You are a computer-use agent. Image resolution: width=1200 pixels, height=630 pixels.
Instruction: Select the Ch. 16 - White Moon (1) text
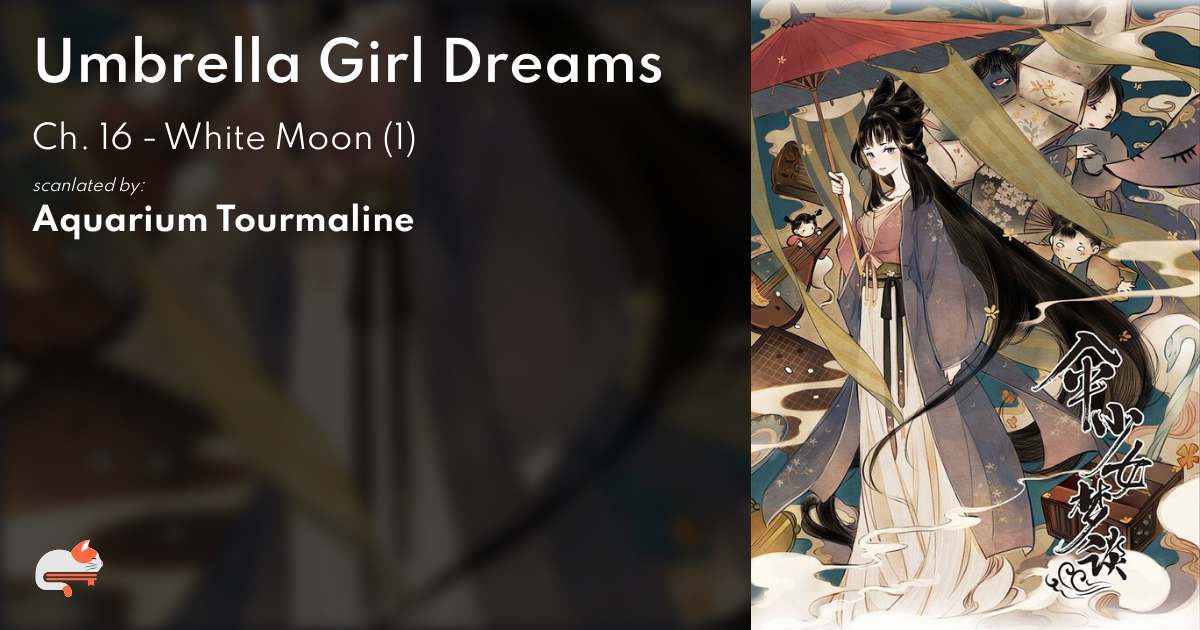point(224,139)
